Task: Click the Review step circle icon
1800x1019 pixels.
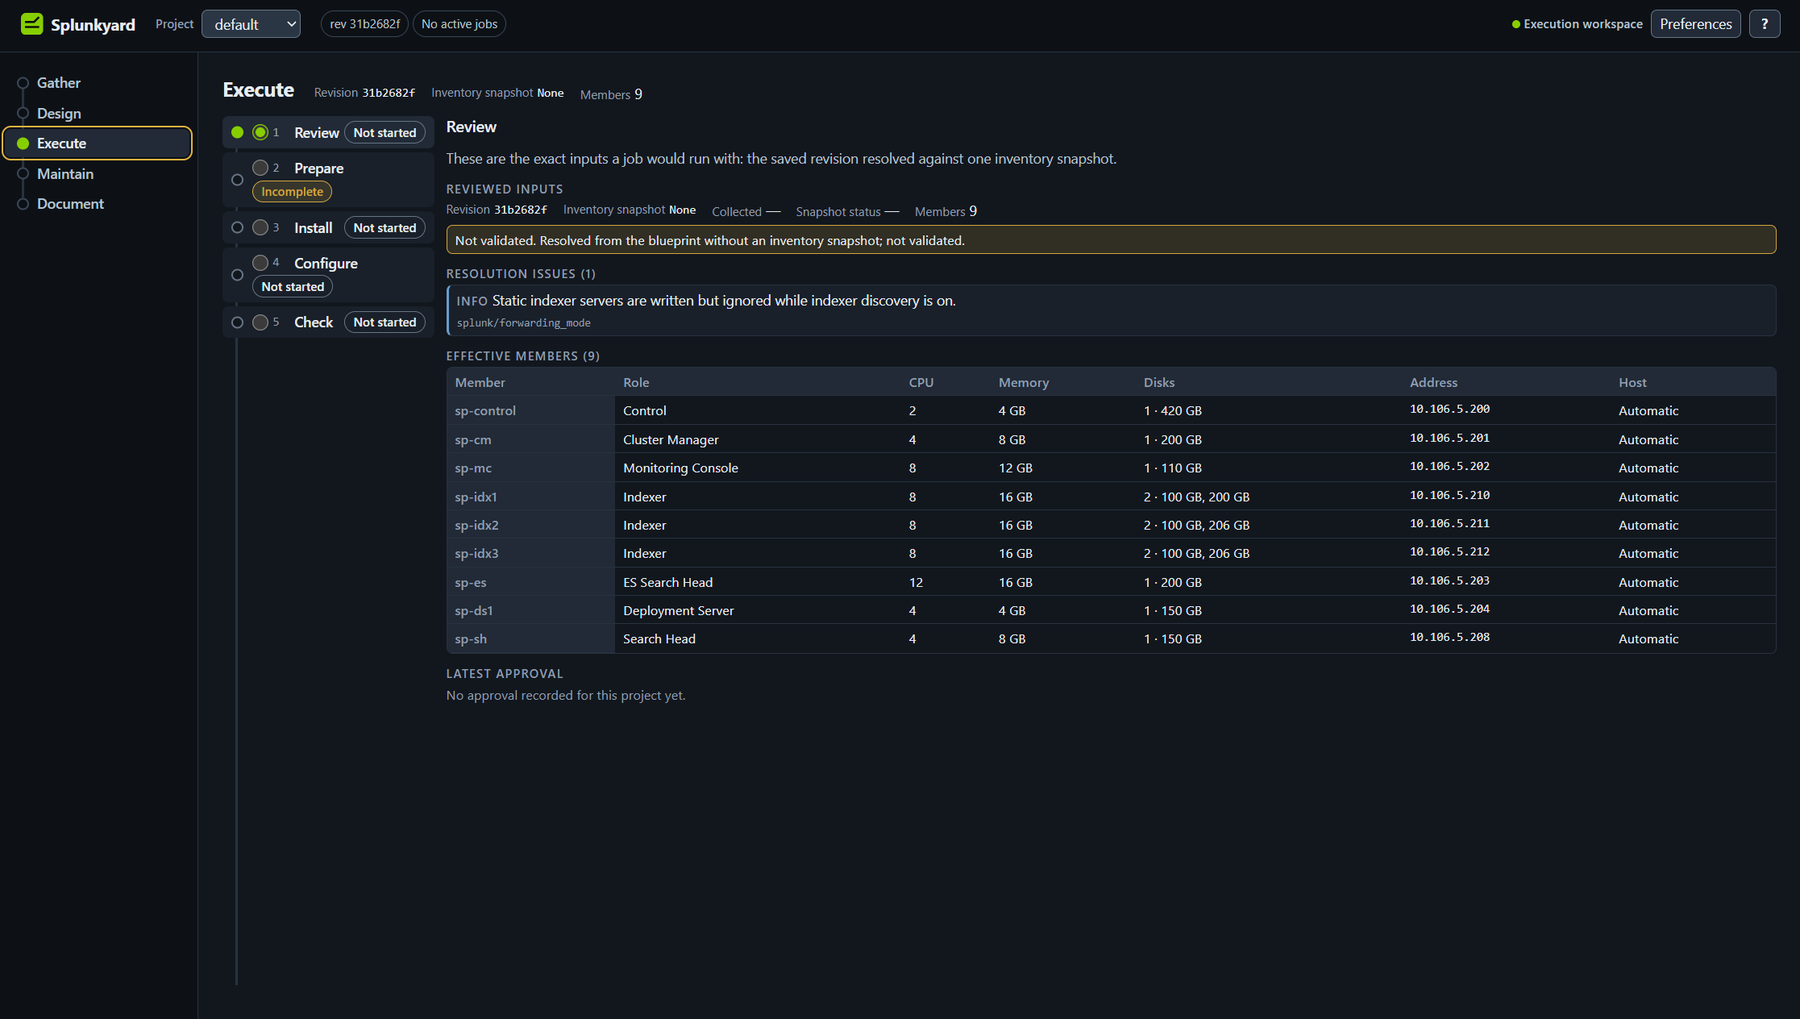Action: (x=260, y=132)
